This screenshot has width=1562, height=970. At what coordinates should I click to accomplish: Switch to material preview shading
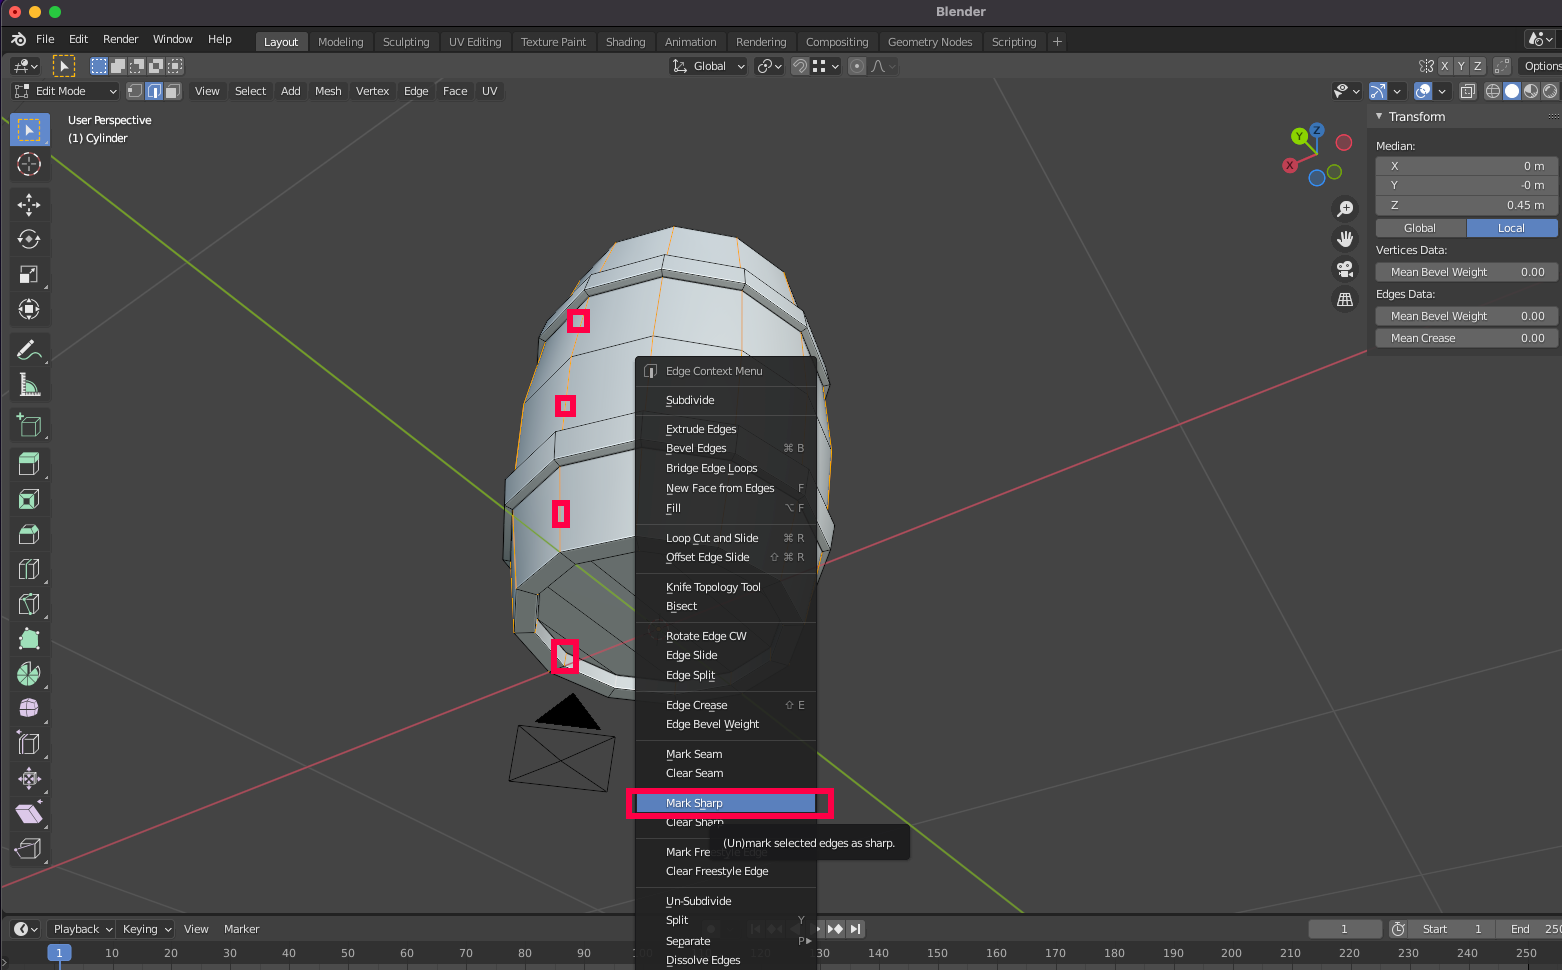coord(1531,91)
